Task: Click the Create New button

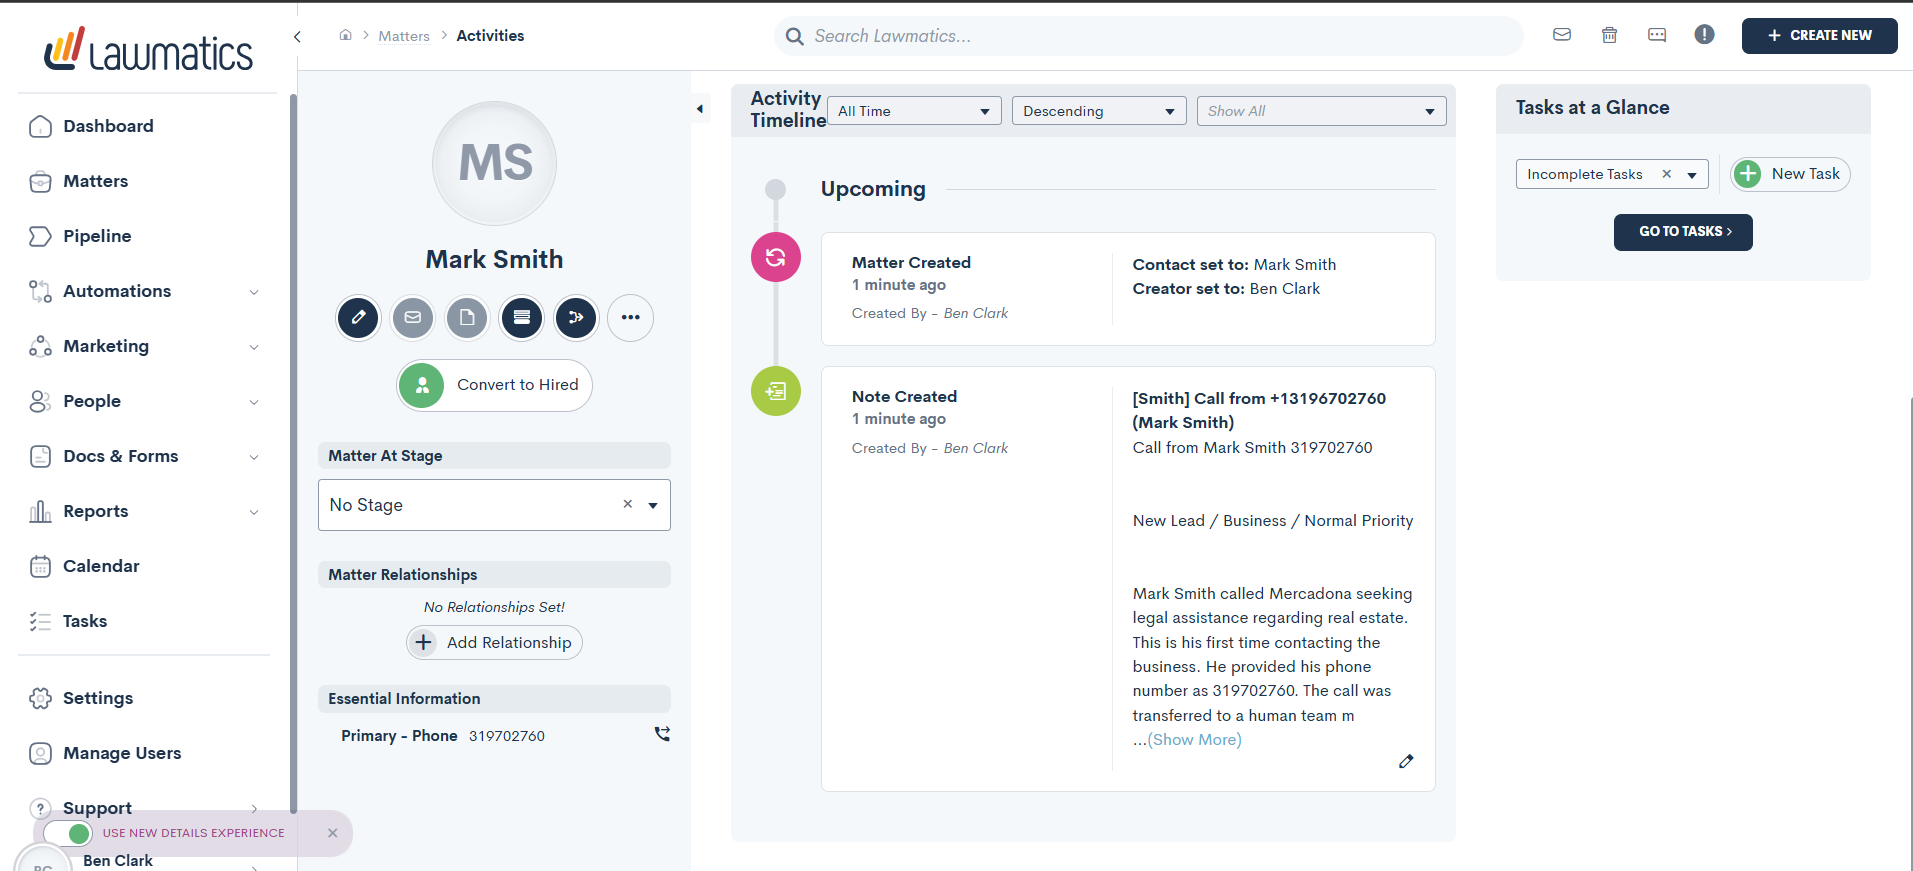Action: pyautogui.click(x=1819, y=35)
